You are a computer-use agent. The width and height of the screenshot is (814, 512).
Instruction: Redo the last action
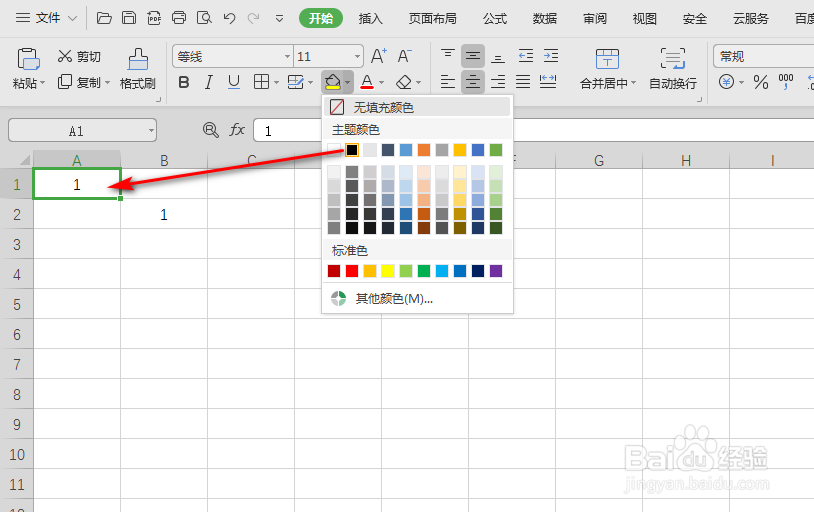253,19
